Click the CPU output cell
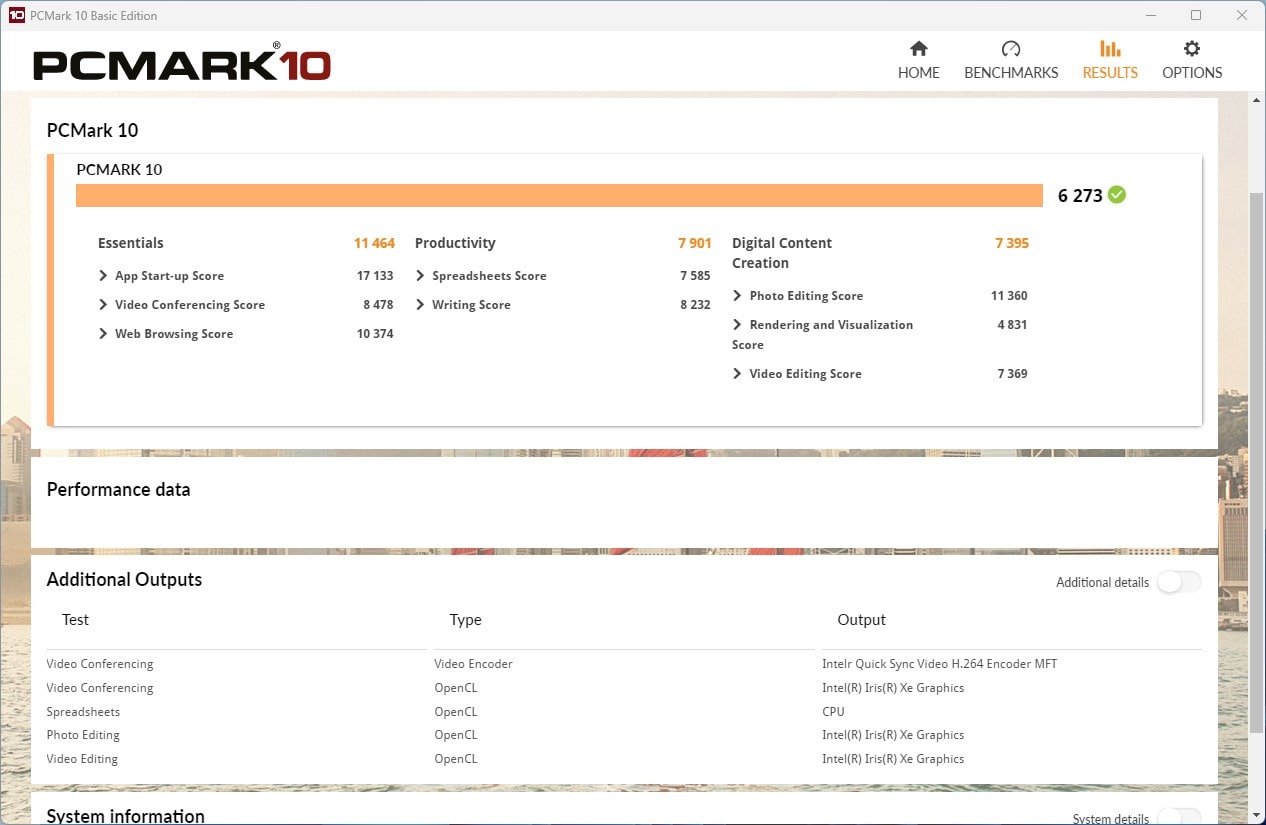Image resolution: width=1266 pixels, height=825 pixels. coord(833,712)
